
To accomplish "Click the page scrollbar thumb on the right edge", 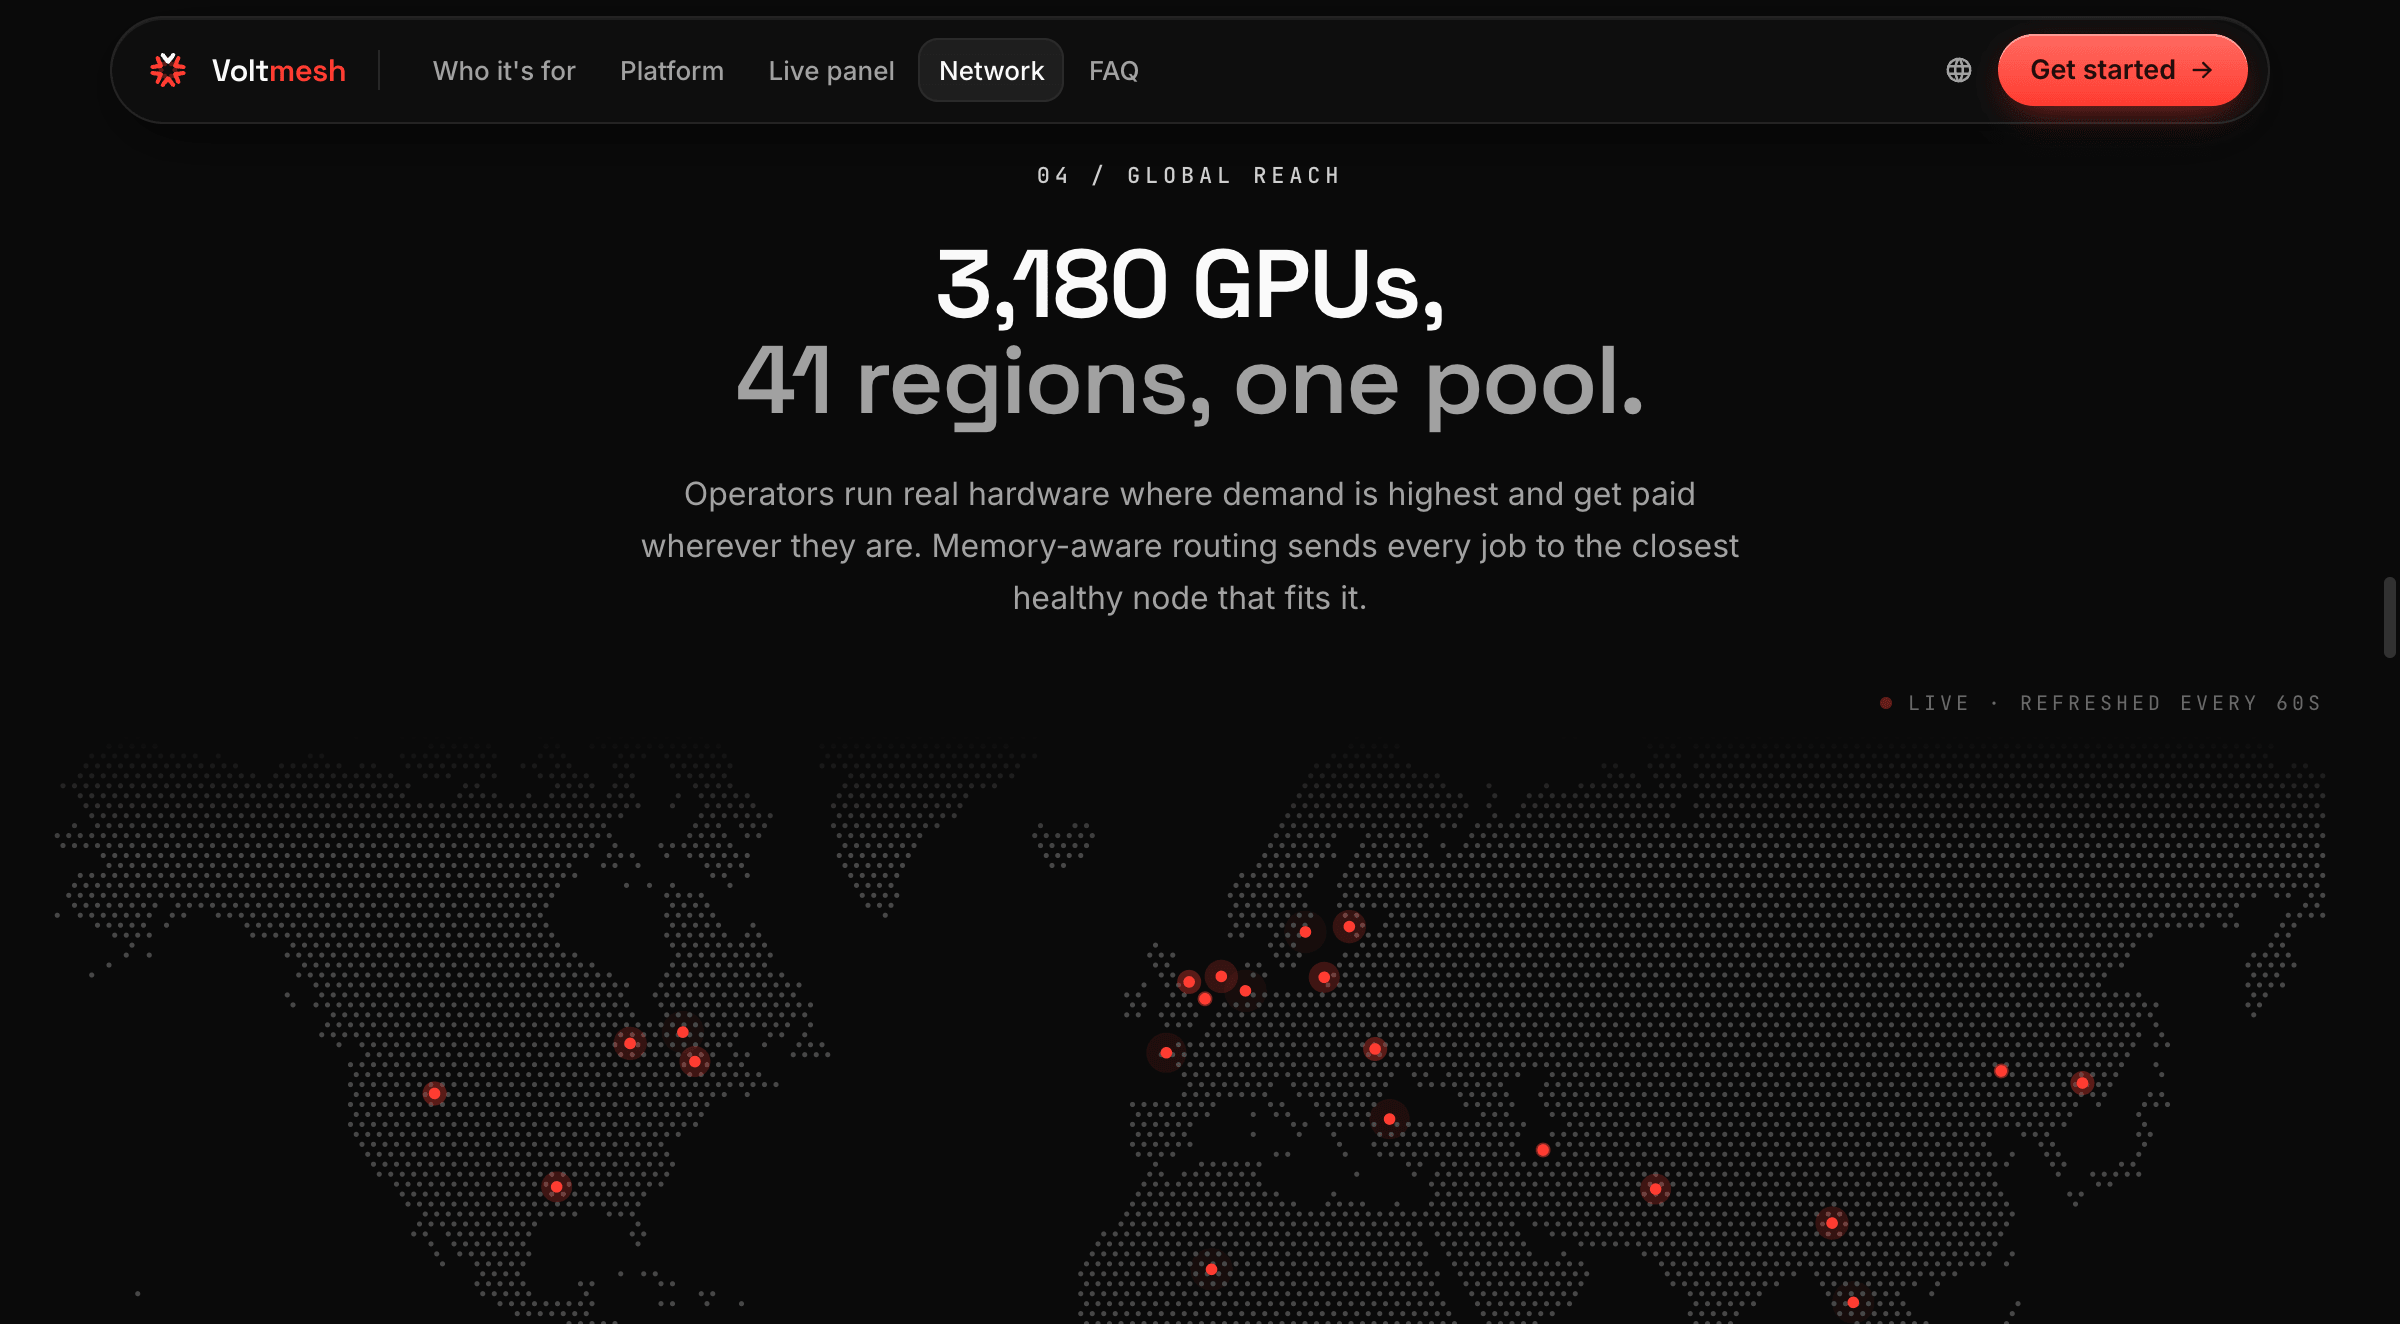I will 2390,617.
